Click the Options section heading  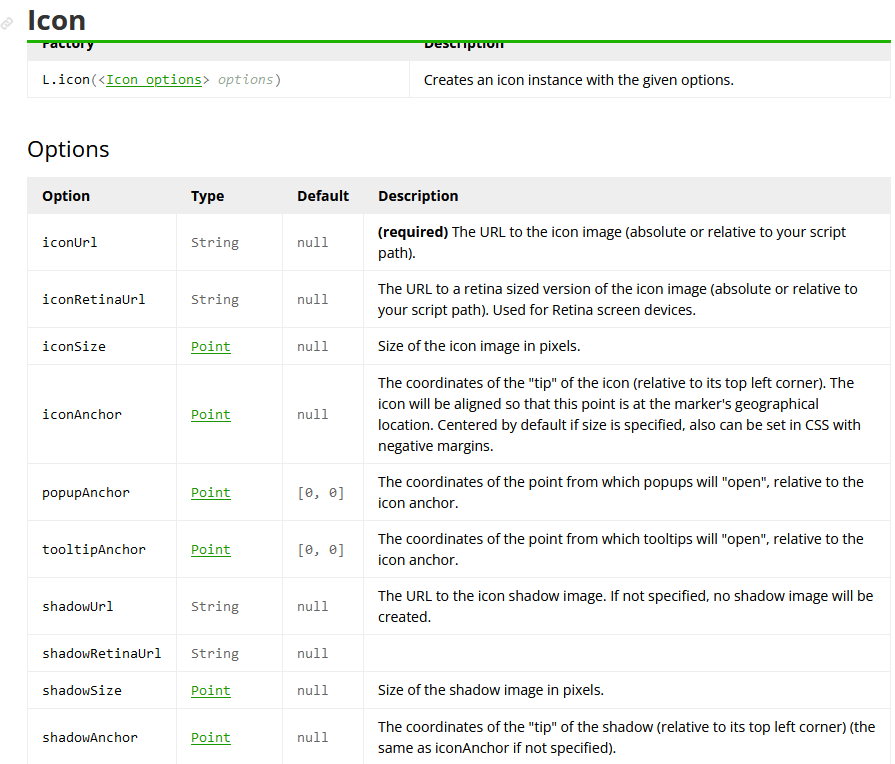click(68, 149)
